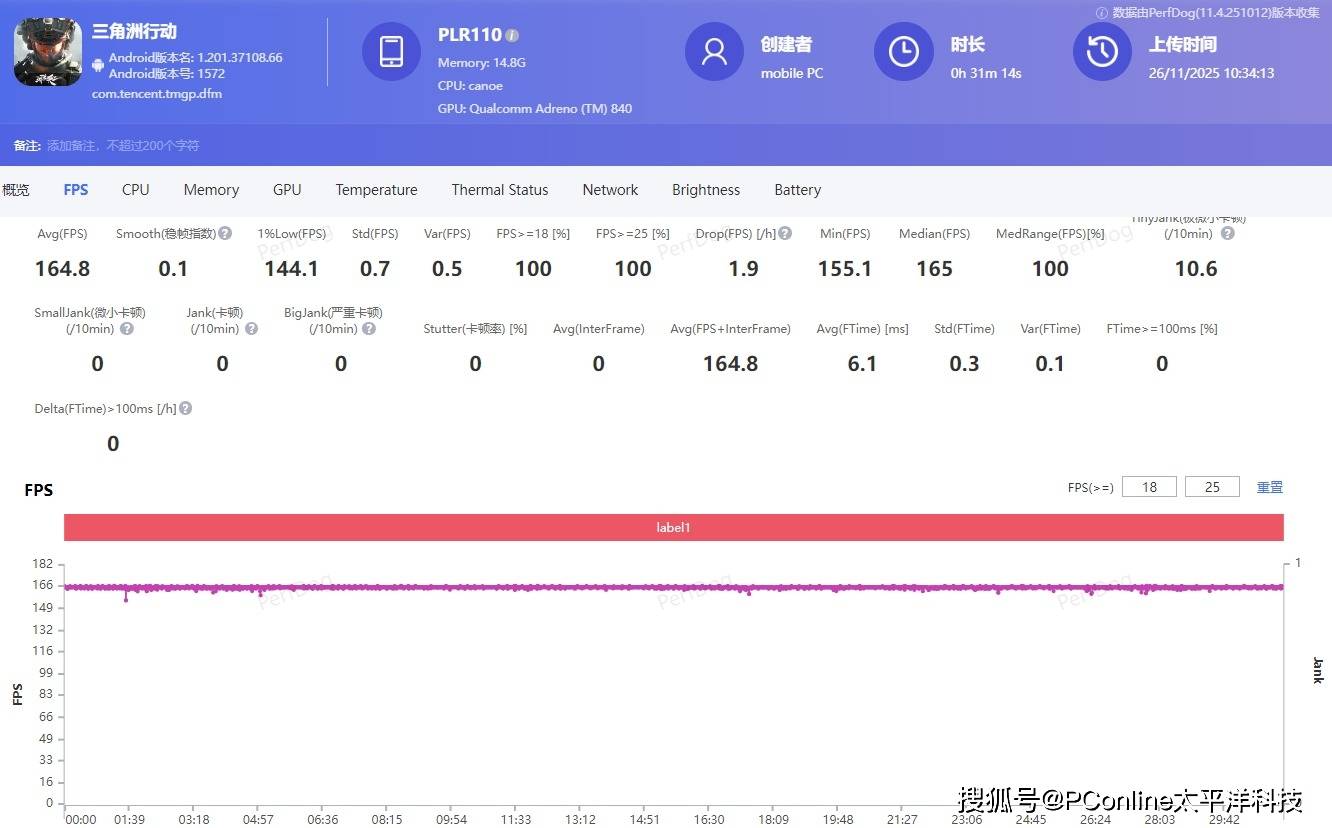1332x828 pixels.
Task: Click help icon beside Drop(FPS)
Action: [785, 233]
